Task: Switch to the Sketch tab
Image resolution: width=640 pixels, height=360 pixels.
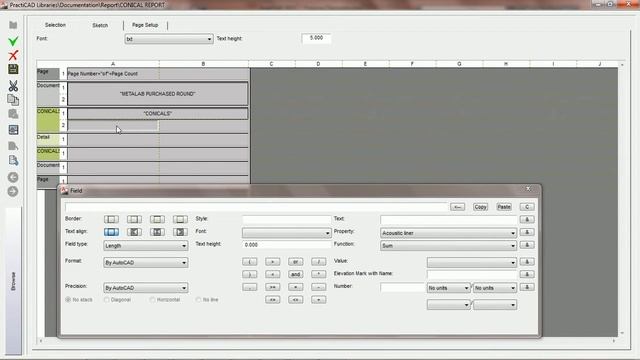Action: [x=100, y=25]
